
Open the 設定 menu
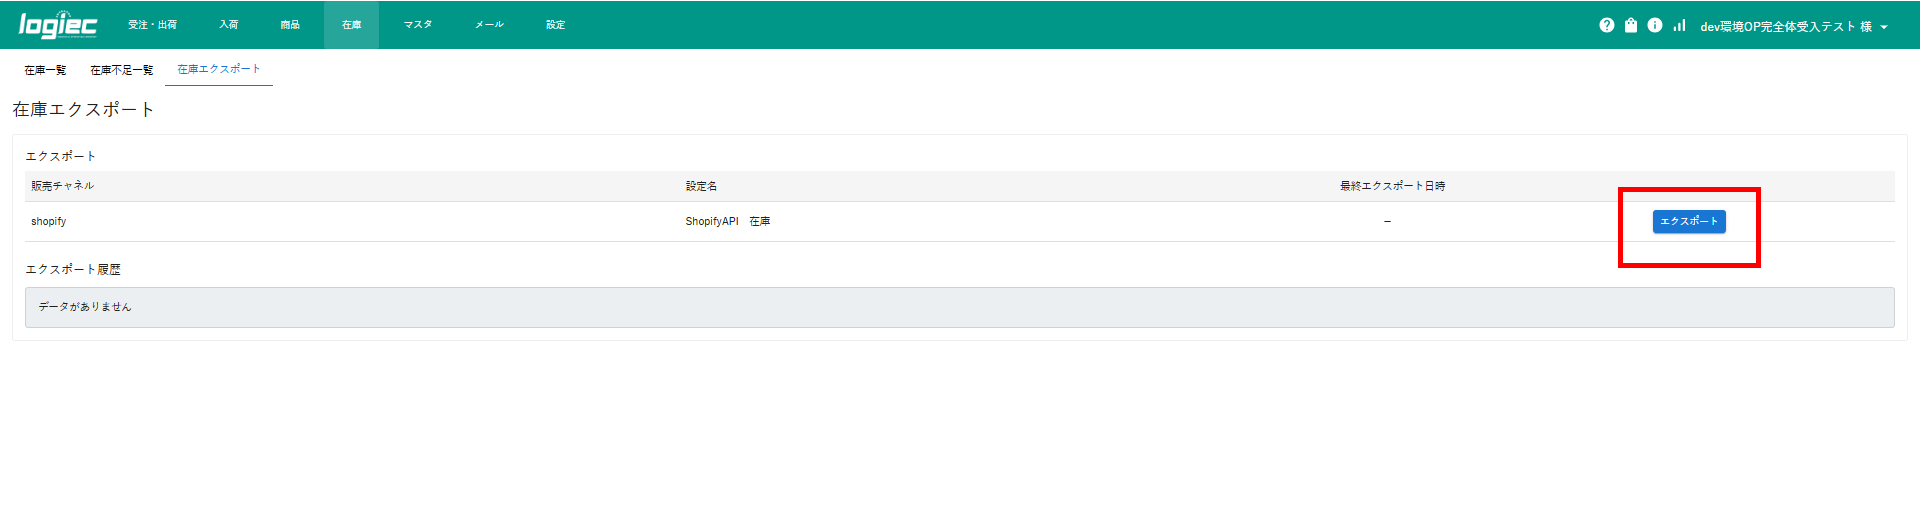pos(556,25)
